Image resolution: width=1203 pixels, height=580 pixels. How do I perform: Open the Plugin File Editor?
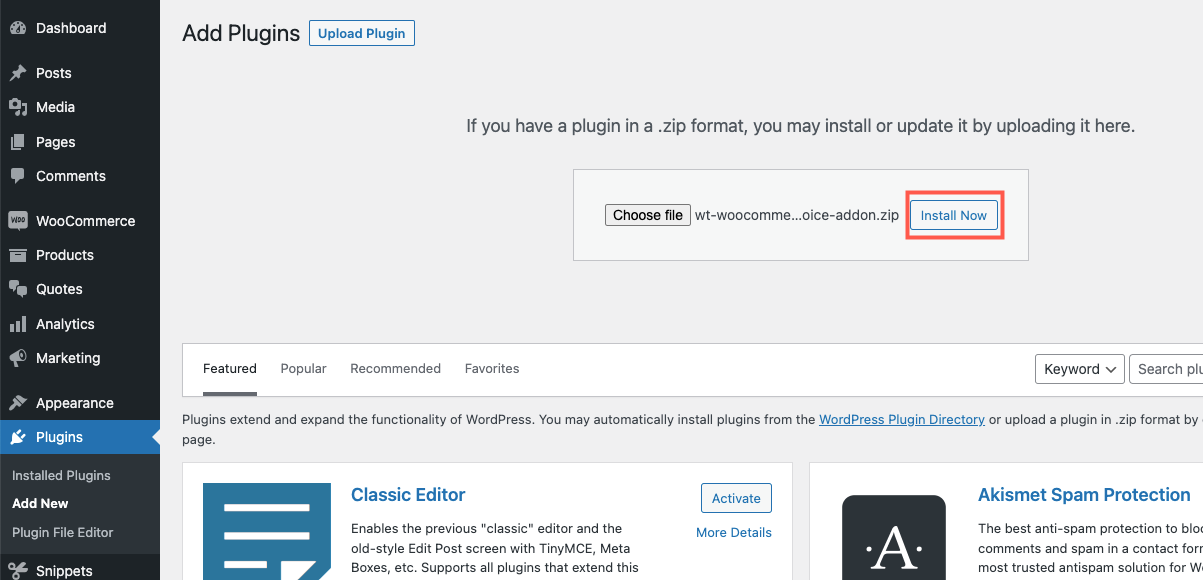63,532
